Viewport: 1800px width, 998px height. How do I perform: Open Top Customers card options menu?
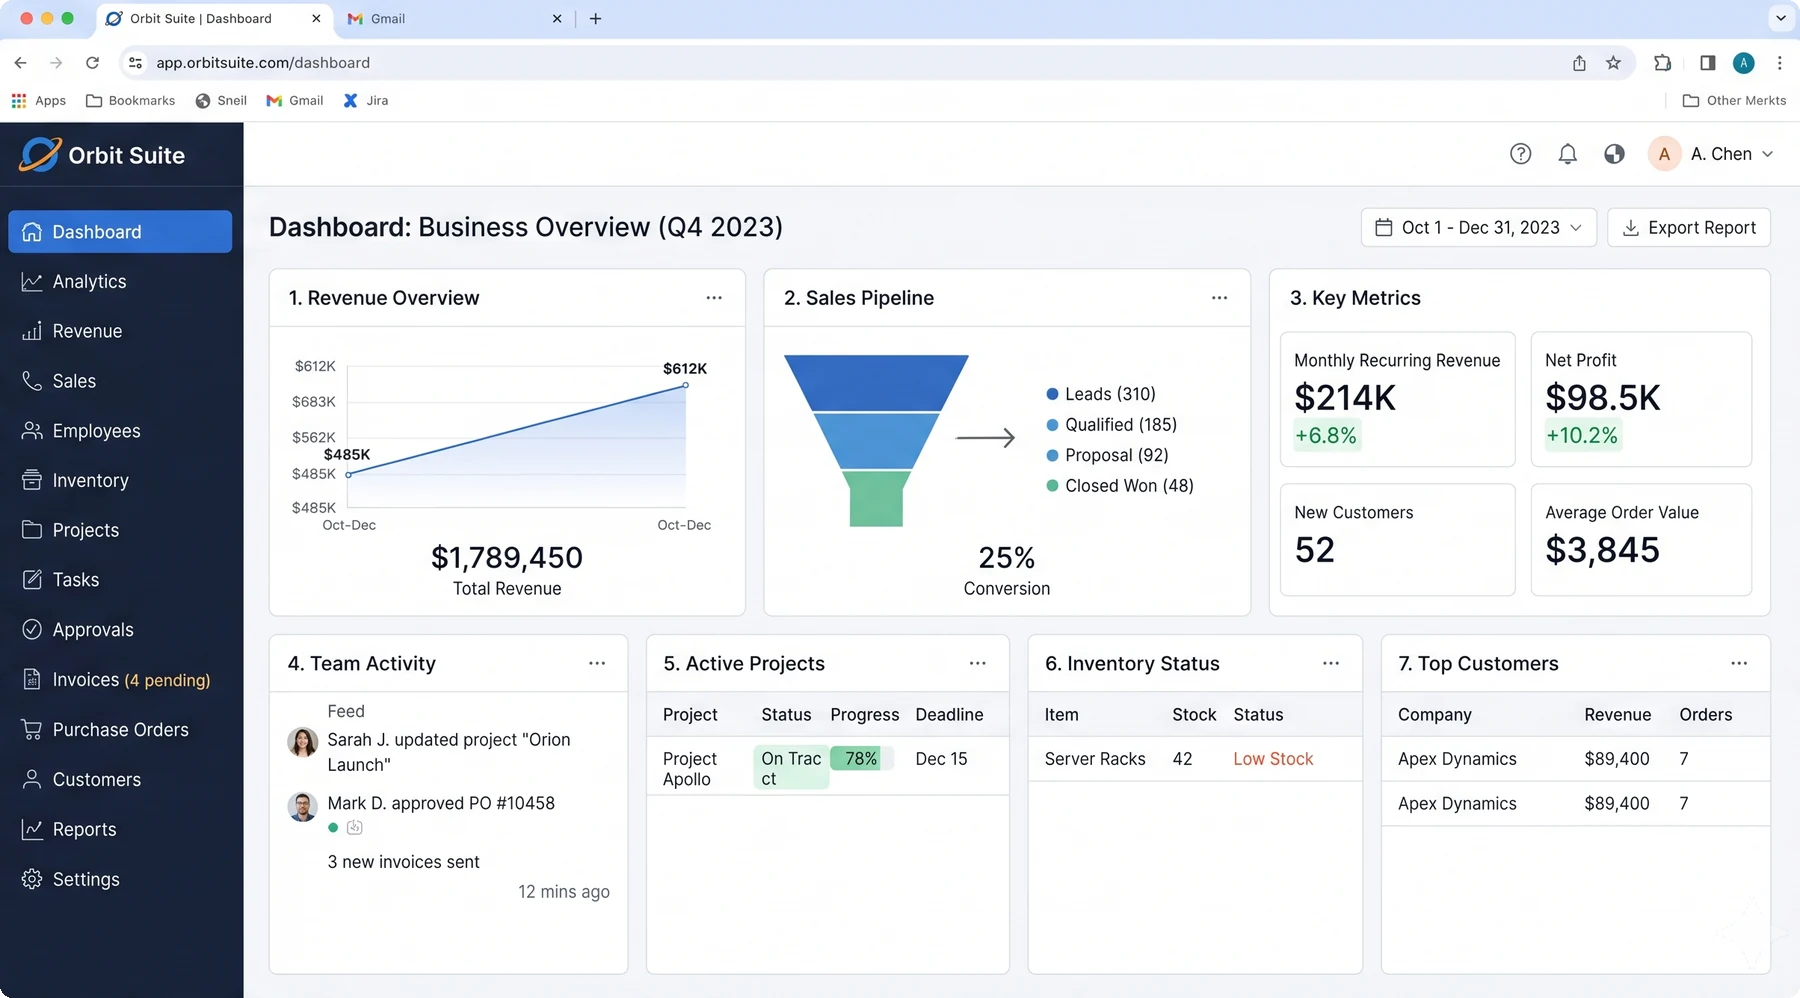click(x=1739, y=663)
